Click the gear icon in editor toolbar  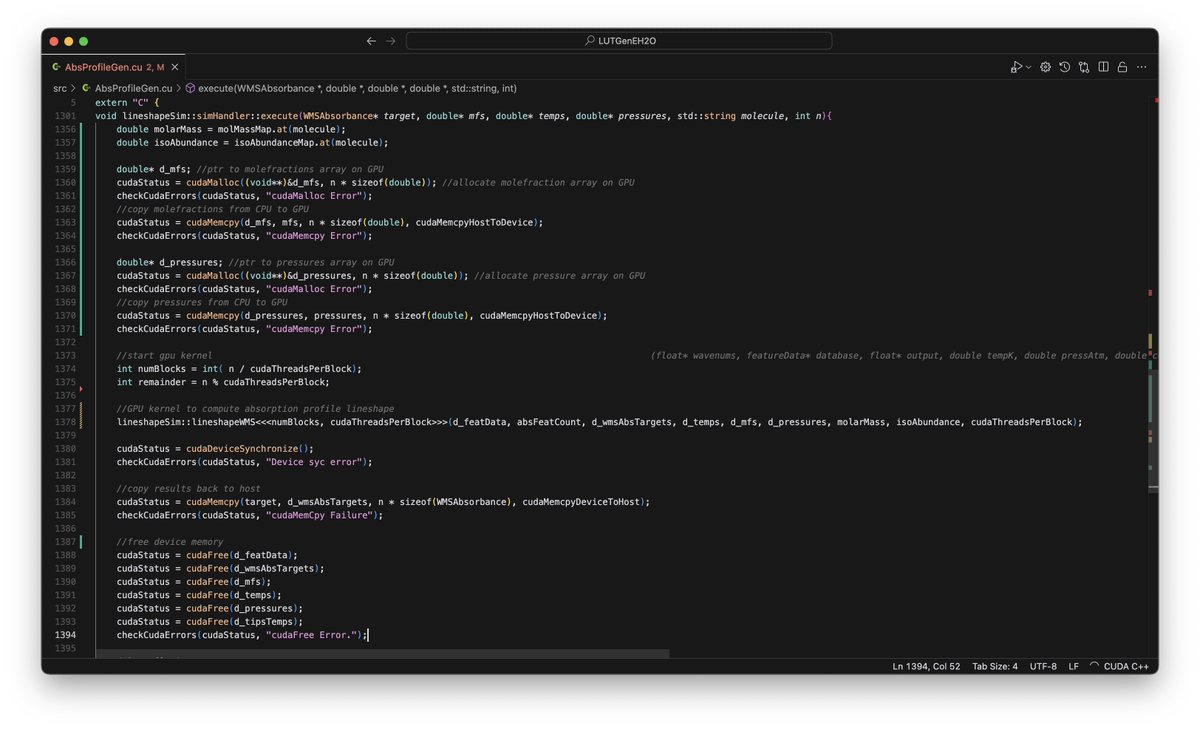[x=1045, y=67]
